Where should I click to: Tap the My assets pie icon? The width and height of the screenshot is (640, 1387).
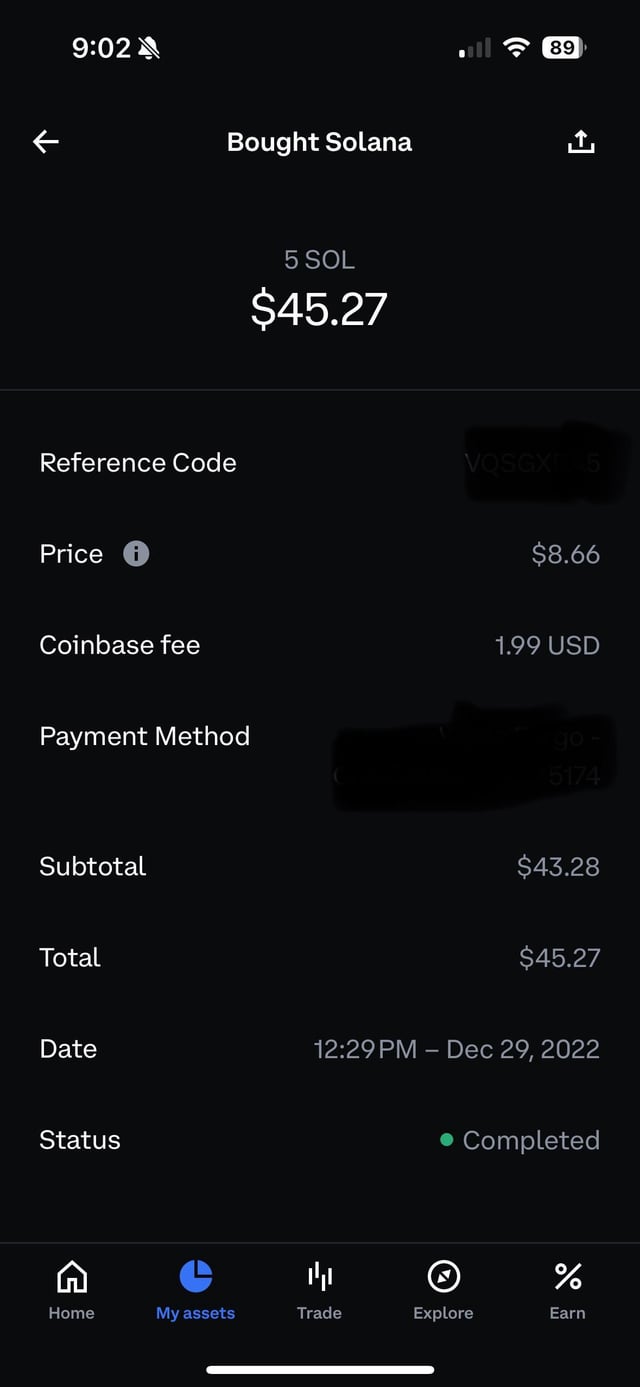pos(195,1276)
